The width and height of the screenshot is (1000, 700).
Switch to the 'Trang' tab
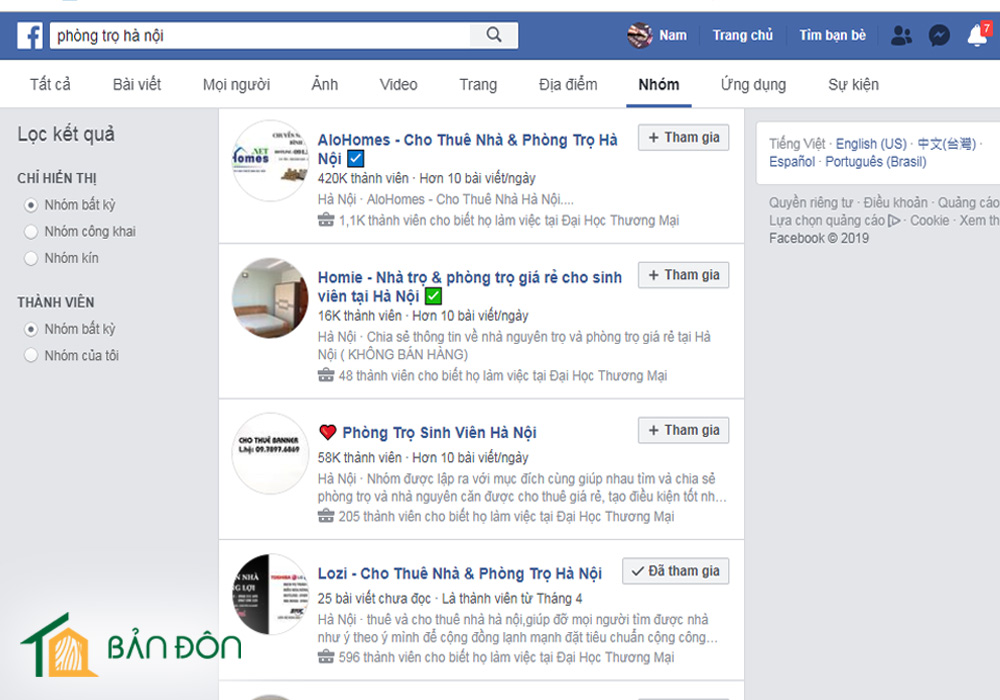tap(478, 85)
